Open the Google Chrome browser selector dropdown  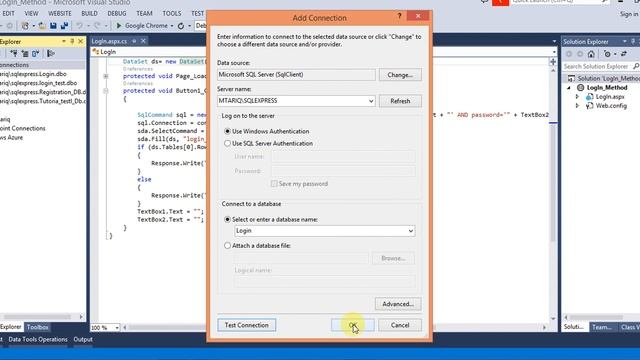pos(172,26)
